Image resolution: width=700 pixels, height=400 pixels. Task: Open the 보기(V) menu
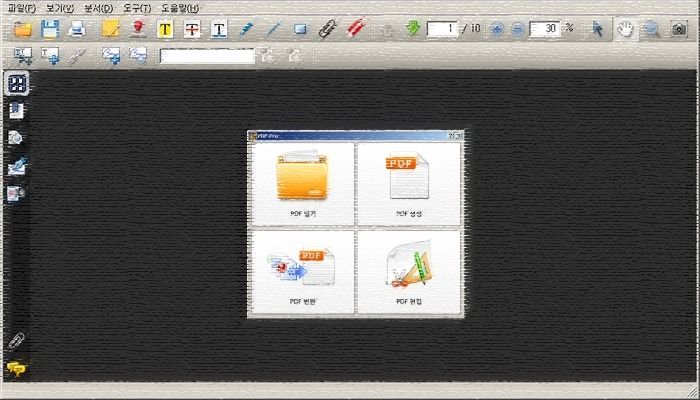click(x=60, y=8)
